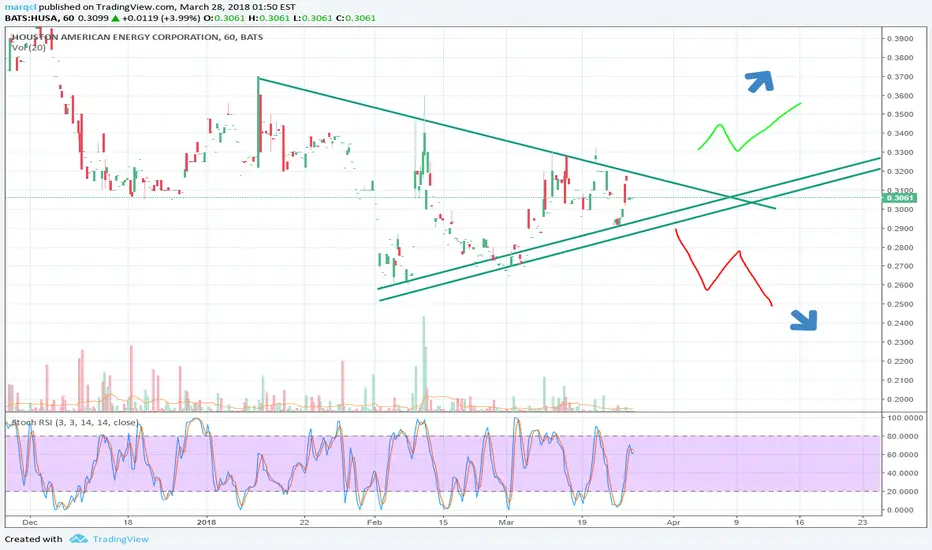Click the Created with caption text
This screenshot has height=550, width=932.
[33, 539]
